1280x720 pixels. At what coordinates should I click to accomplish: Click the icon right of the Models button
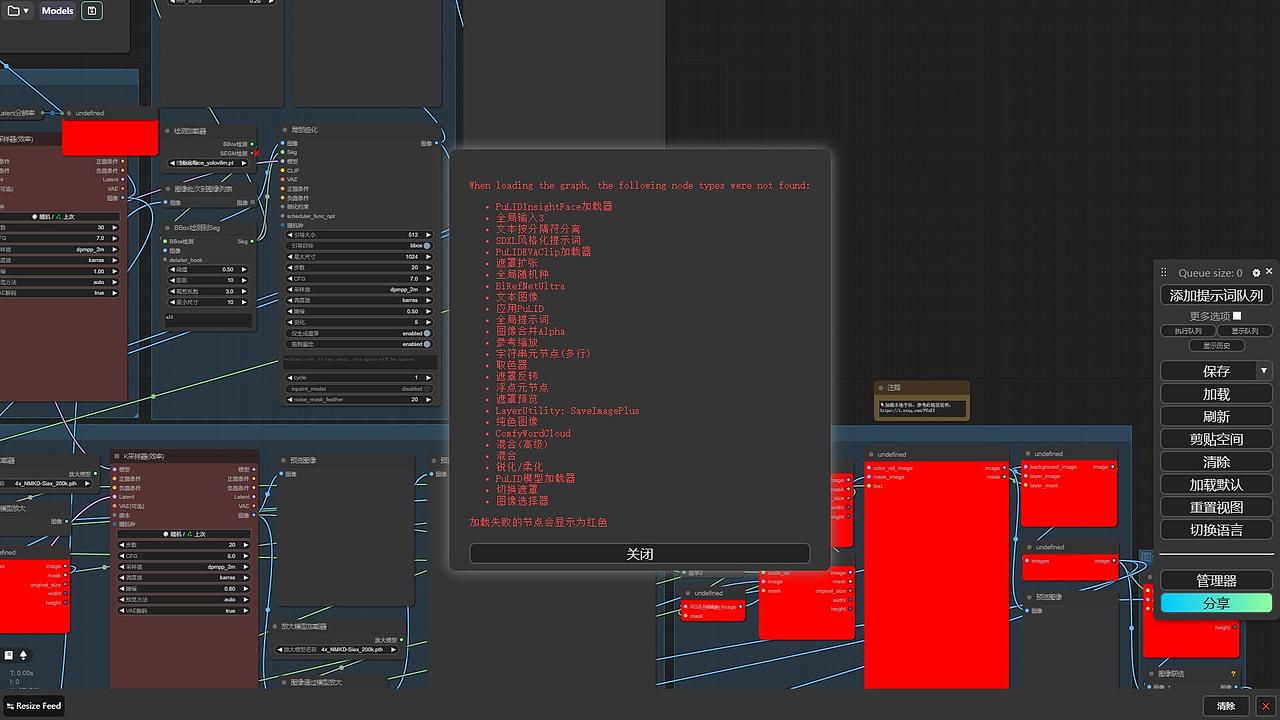coord(91,11)
